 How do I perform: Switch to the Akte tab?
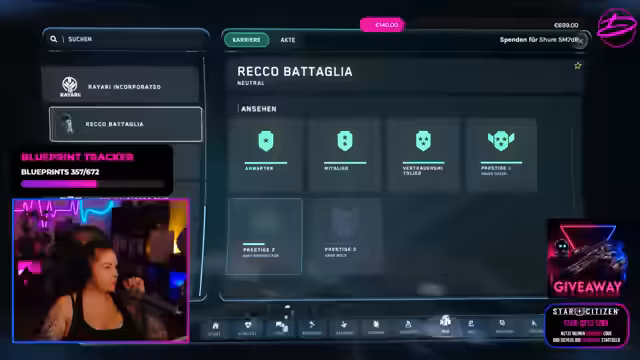click(288, 40)
